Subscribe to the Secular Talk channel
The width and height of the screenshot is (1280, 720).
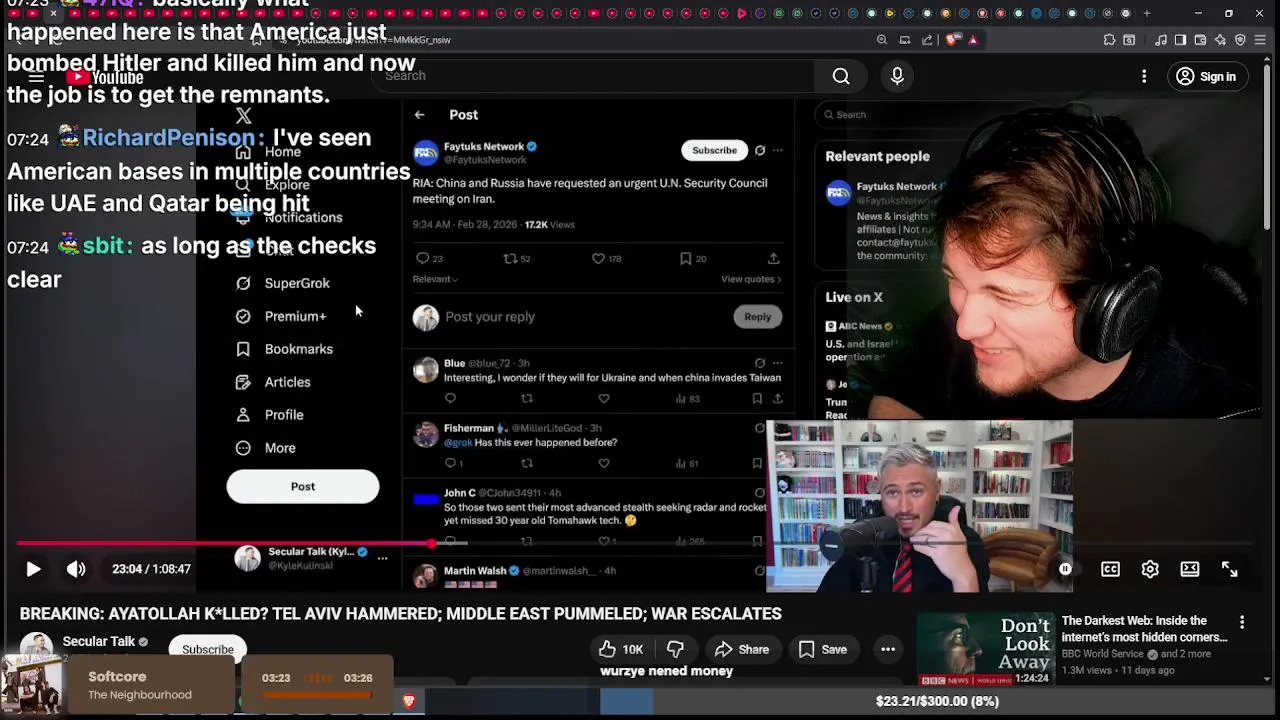click(x=208, y=649)
